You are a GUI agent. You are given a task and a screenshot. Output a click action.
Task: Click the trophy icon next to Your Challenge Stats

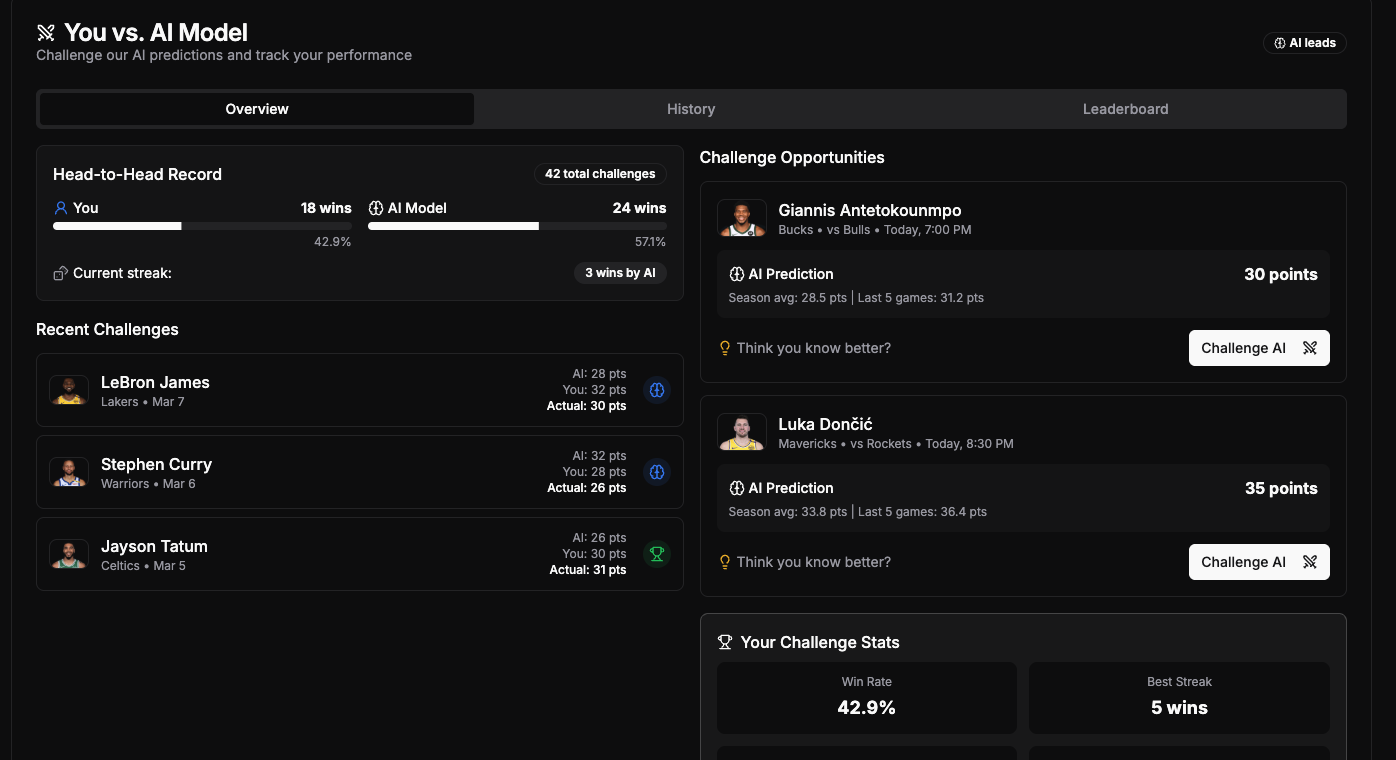pos(725,643)
